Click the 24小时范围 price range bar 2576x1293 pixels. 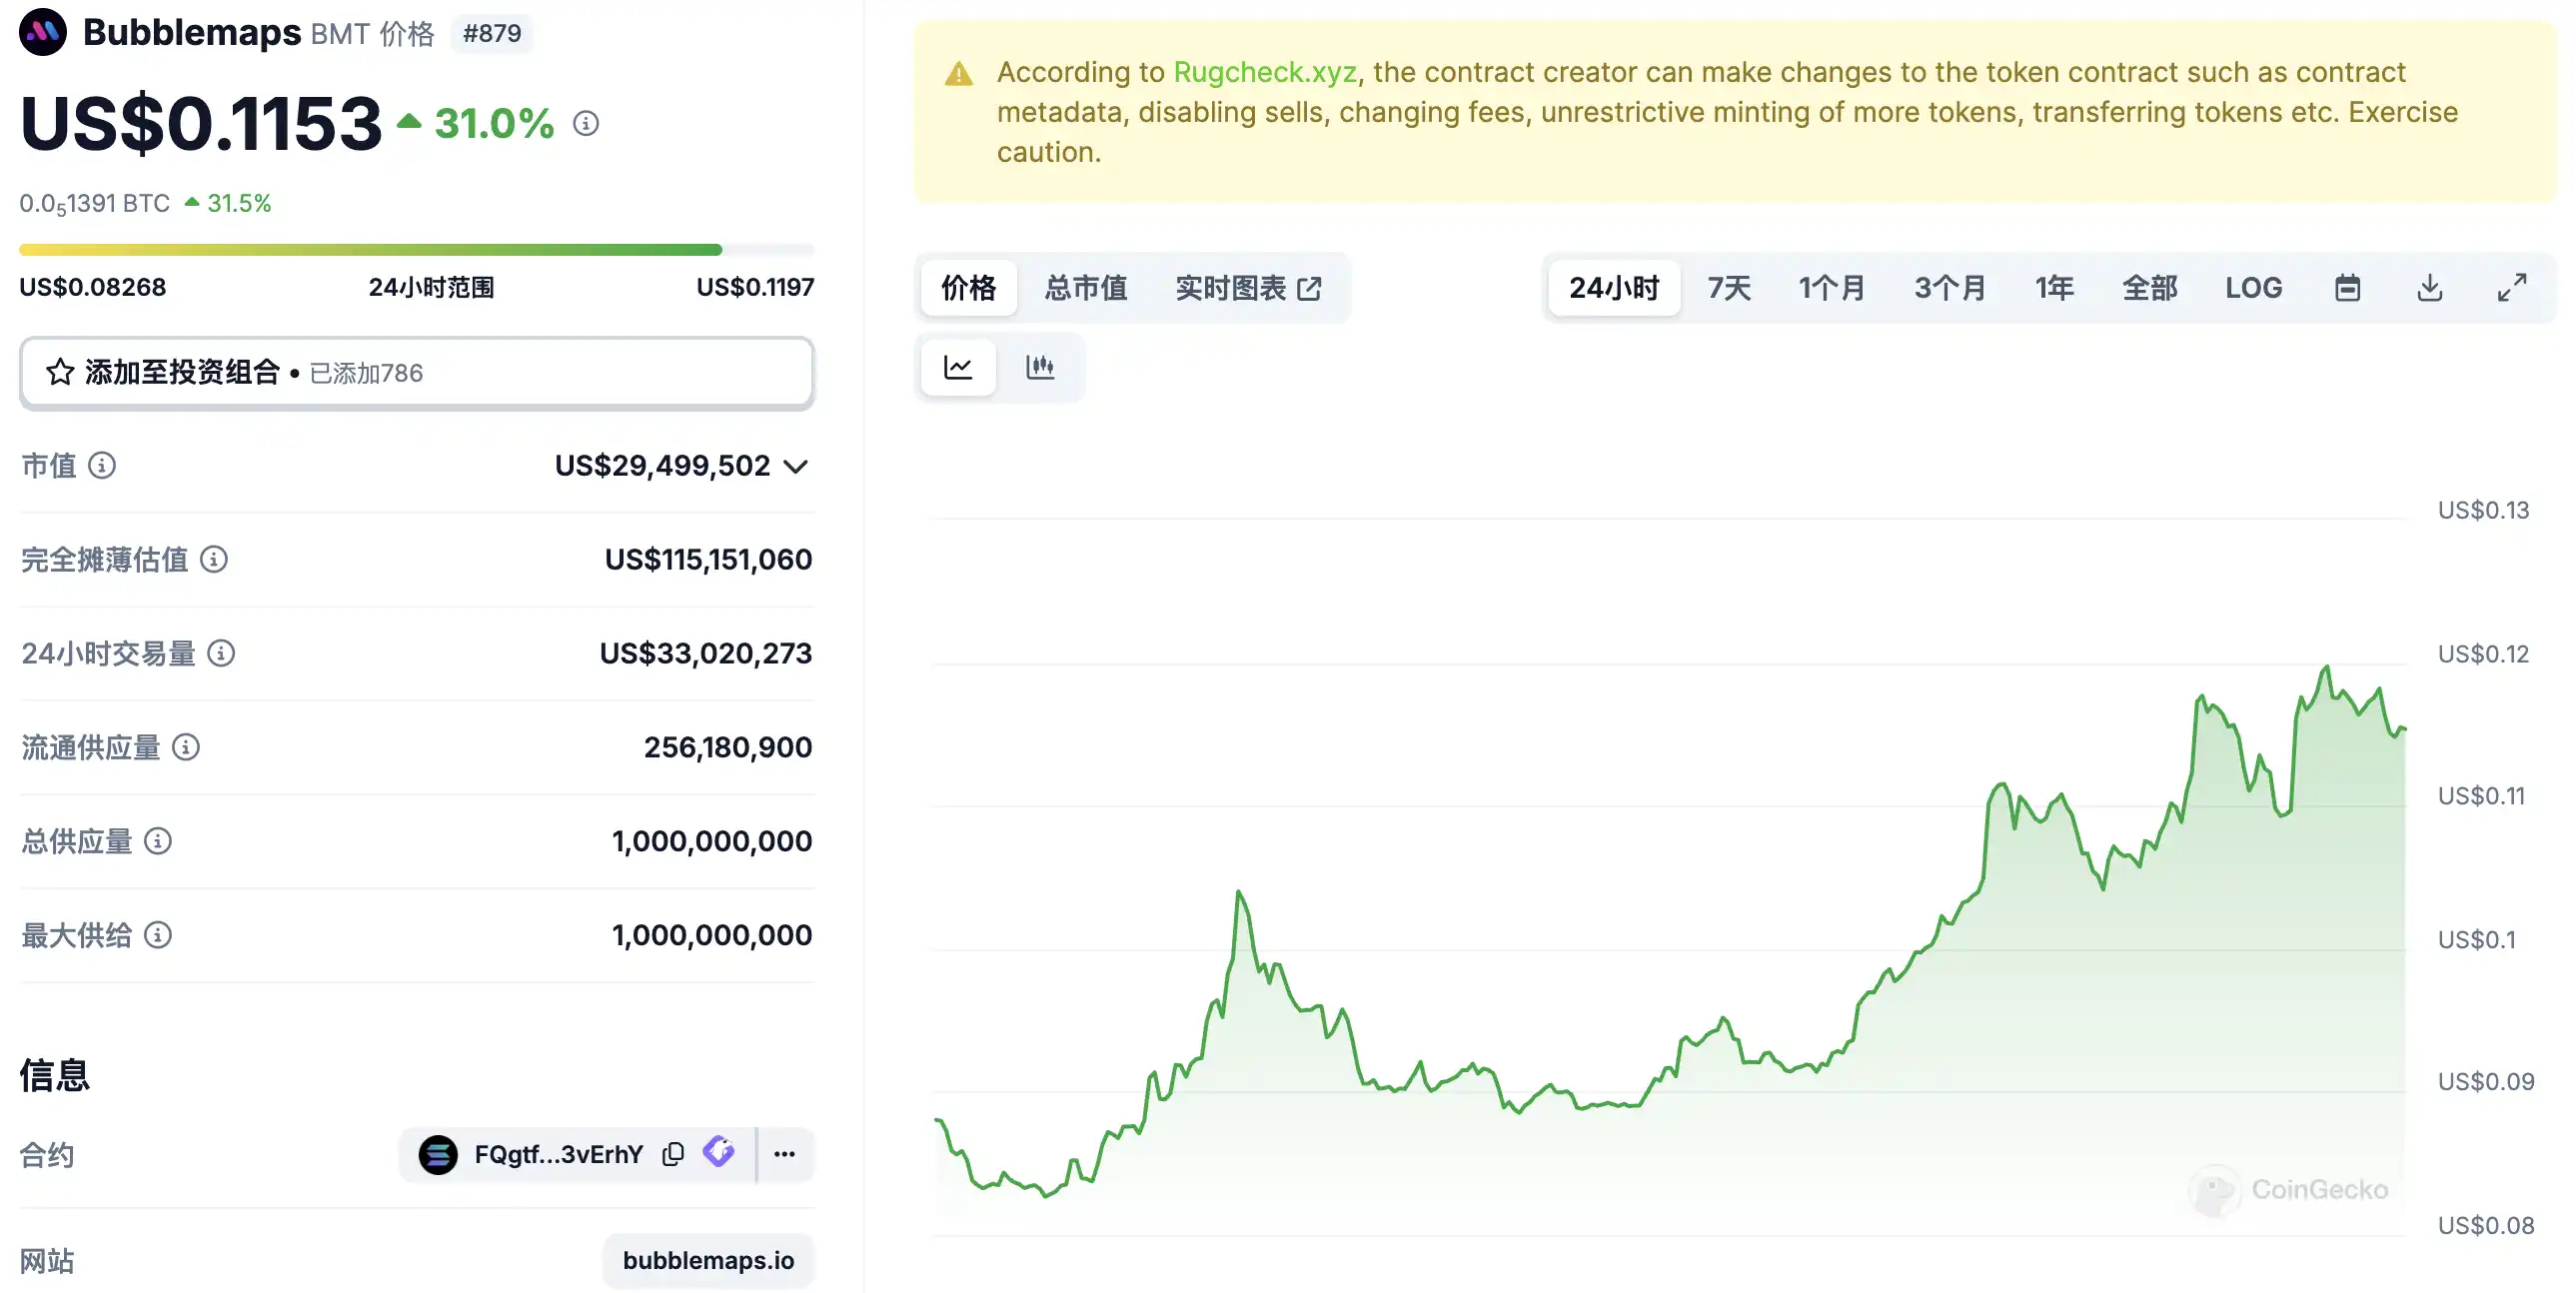tap(416, 250)
